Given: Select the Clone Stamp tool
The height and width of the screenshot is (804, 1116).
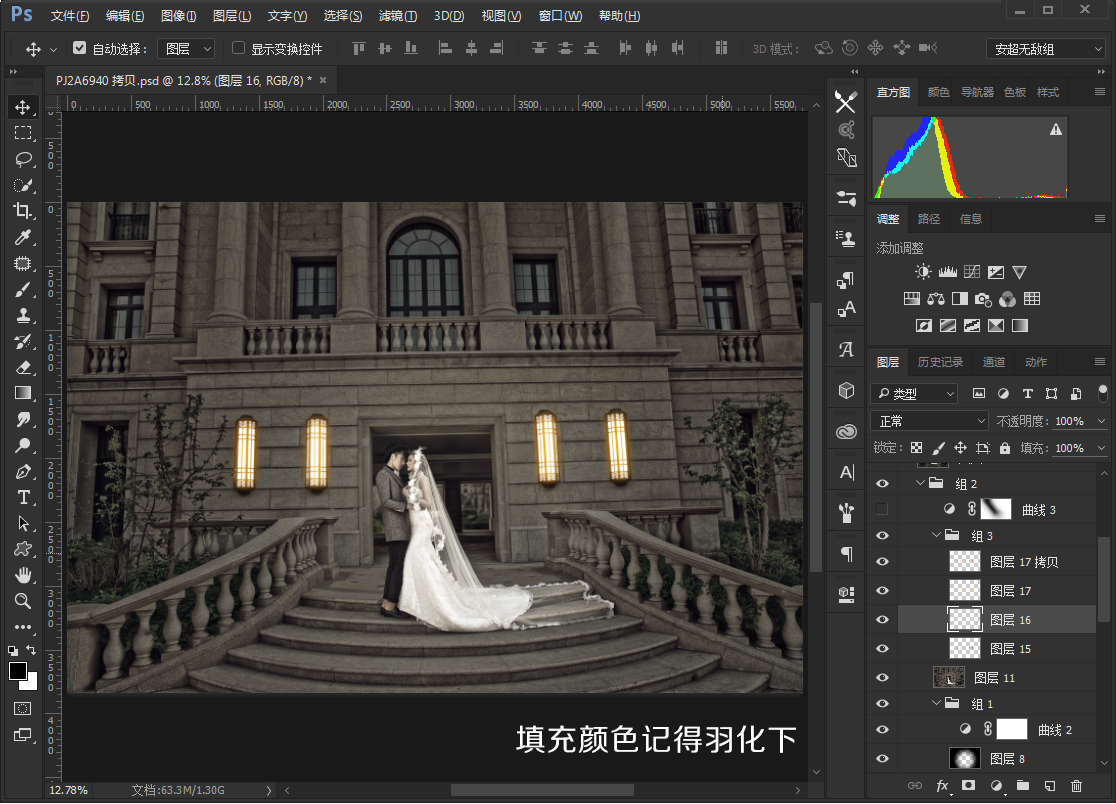Looking at the screenshot, I should [23, 316].
